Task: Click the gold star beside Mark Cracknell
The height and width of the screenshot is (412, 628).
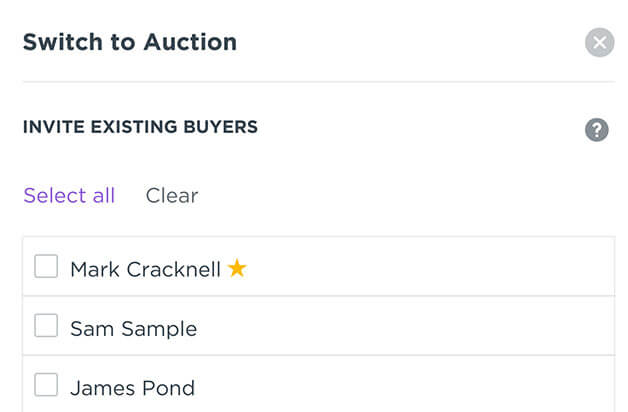Action: (x=237, y=268)
